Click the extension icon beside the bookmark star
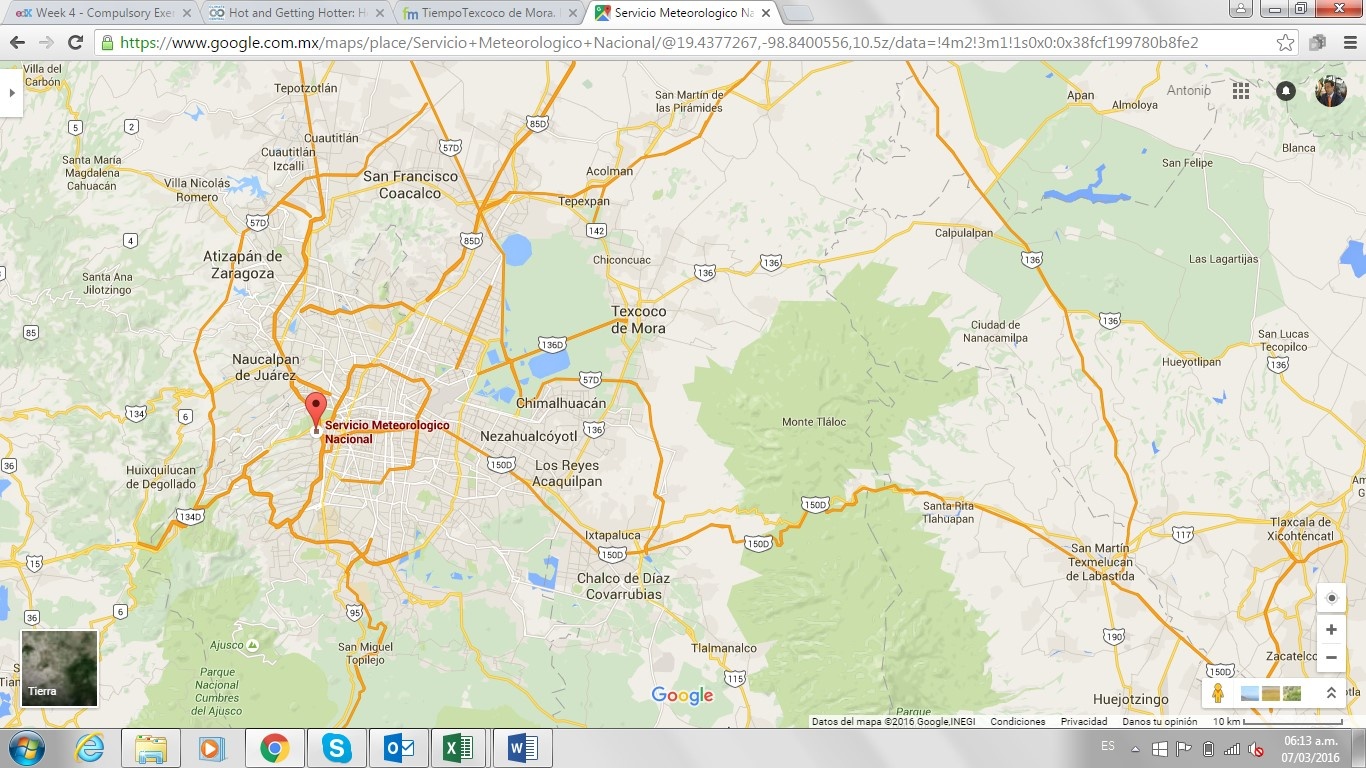Screen dimensions: 1366x768 pyautogui.click(x=1317, y=42)
